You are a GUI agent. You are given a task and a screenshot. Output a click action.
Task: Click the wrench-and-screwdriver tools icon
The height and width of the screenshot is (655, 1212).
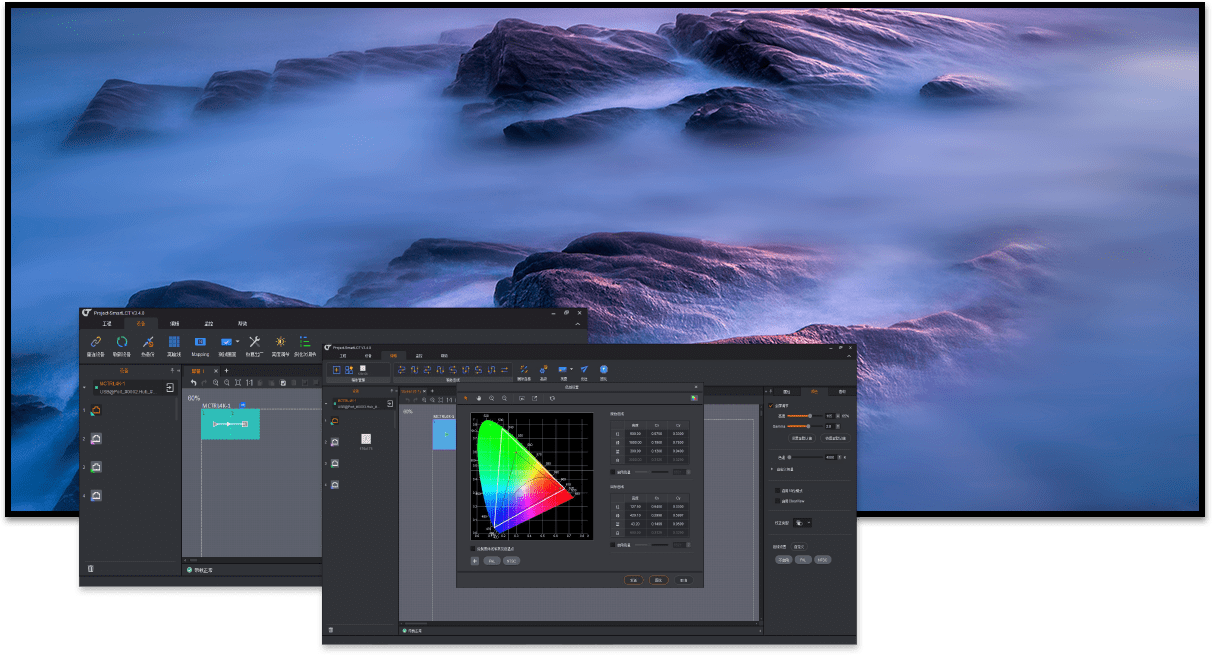254,343
